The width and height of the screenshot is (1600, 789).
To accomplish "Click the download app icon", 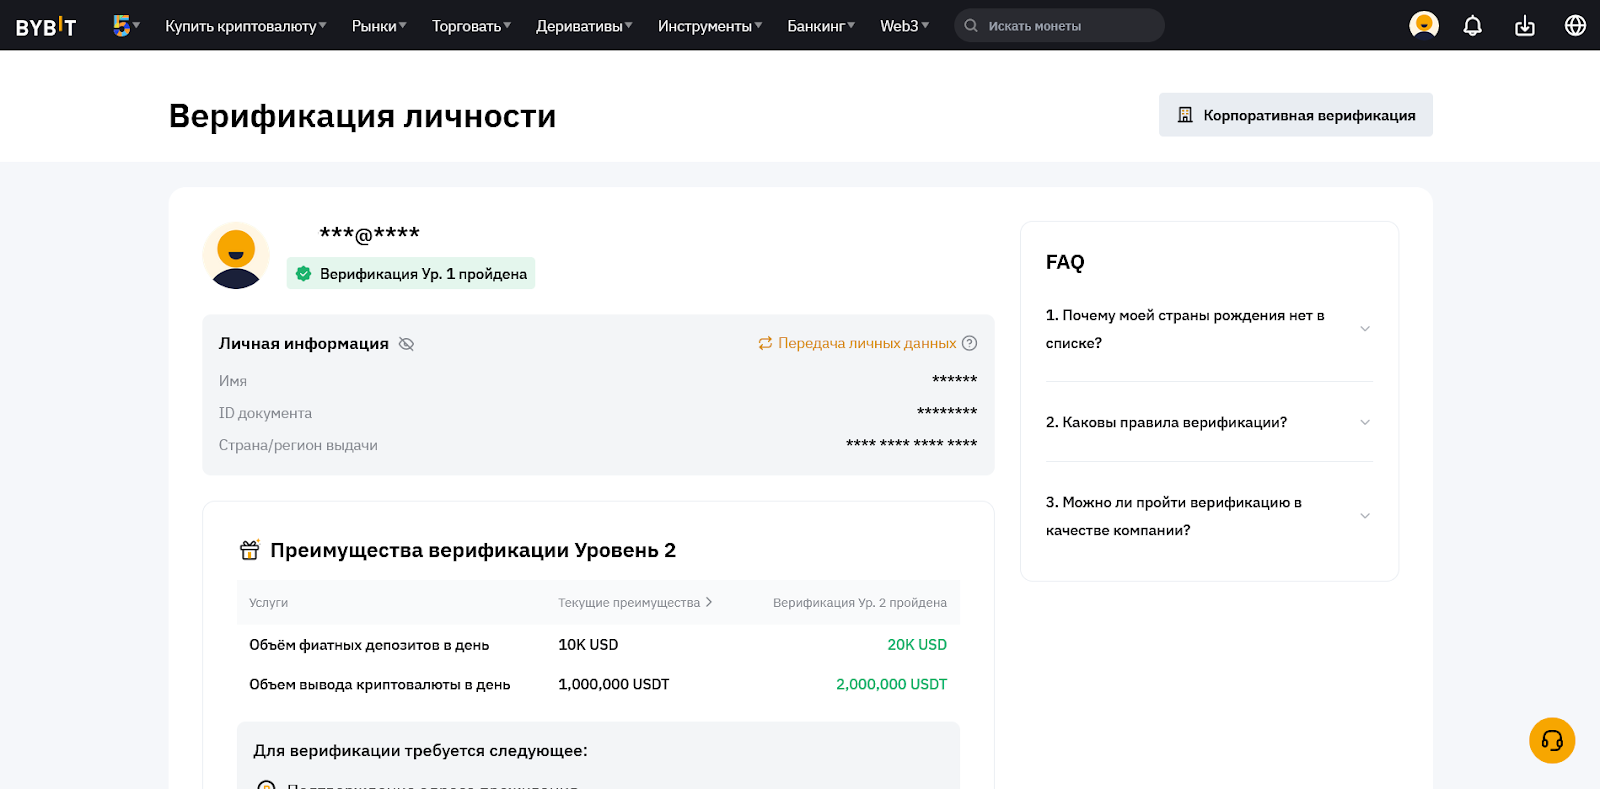I will coord(1524,26).
